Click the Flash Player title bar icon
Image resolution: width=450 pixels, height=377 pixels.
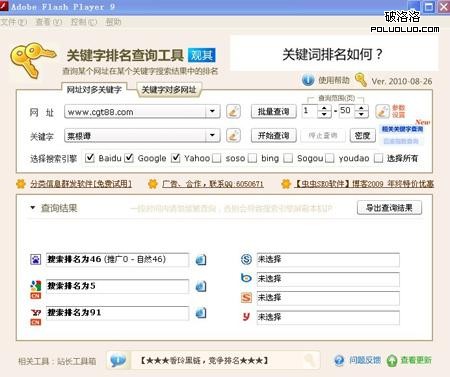click(x=4, y=6)
